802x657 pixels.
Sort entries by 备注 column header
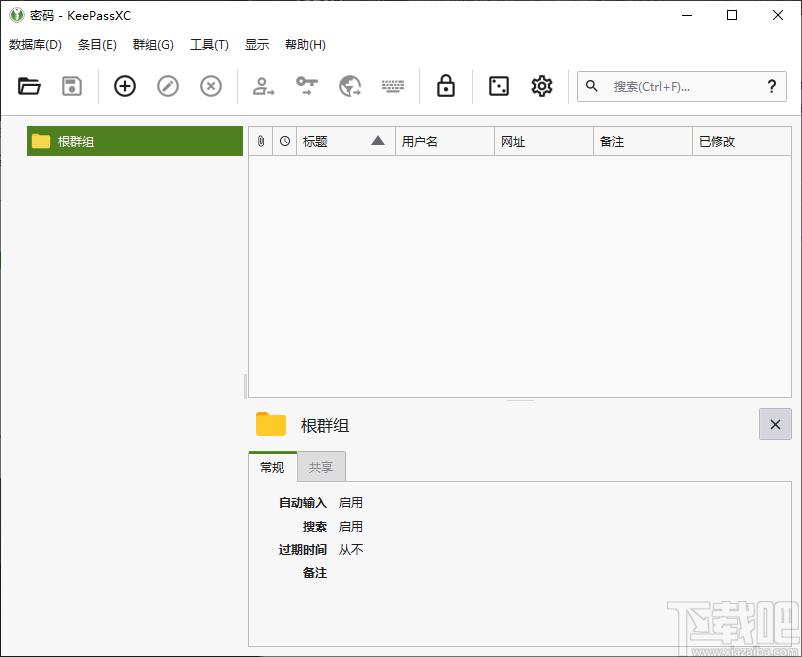(643, 141)
